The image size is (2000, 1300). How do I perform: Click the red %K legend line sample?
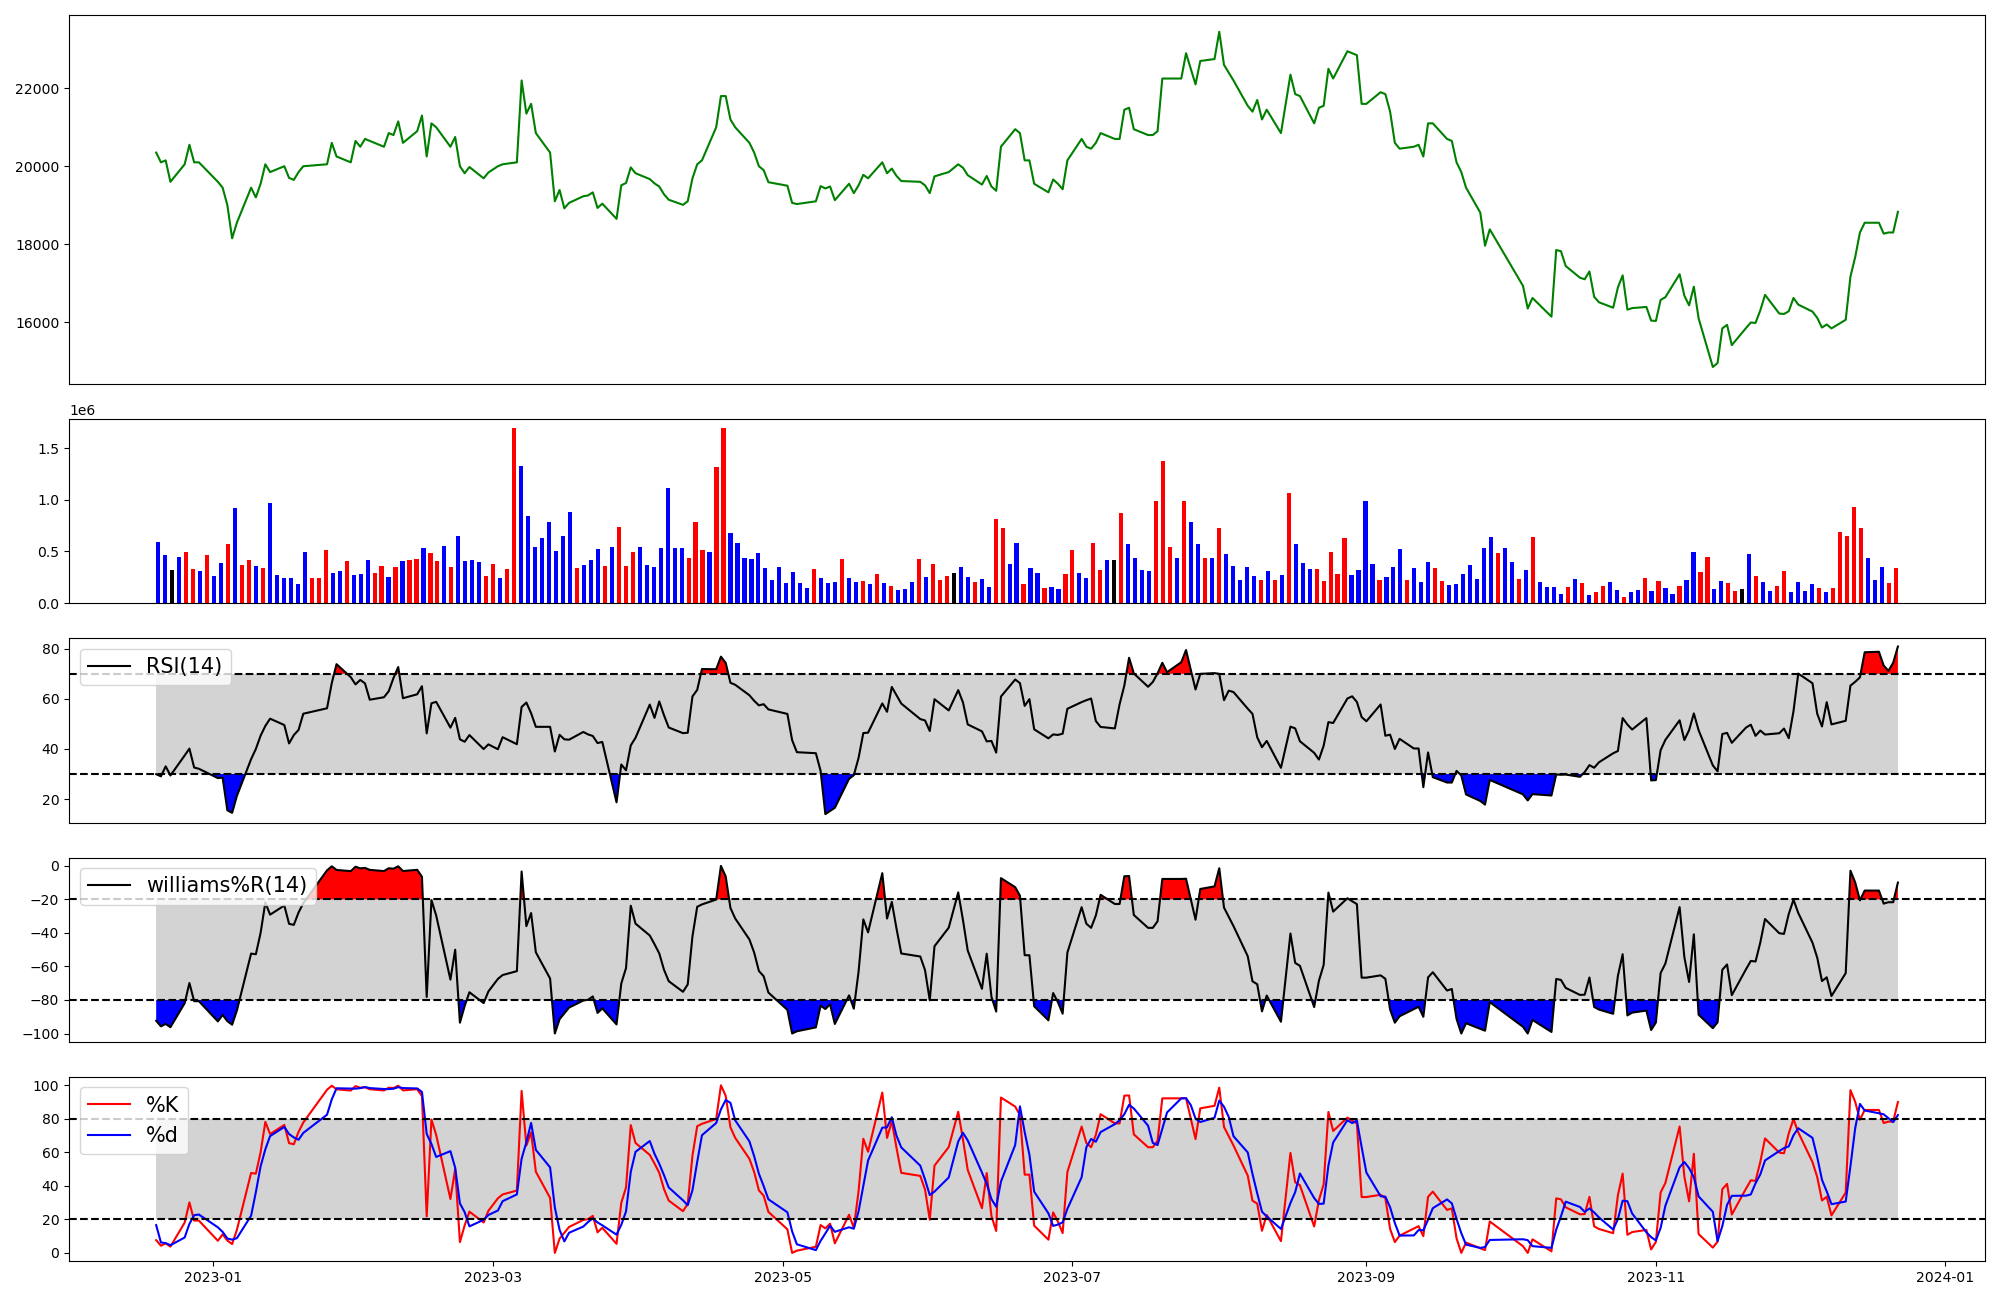(x=109, y=1105)
